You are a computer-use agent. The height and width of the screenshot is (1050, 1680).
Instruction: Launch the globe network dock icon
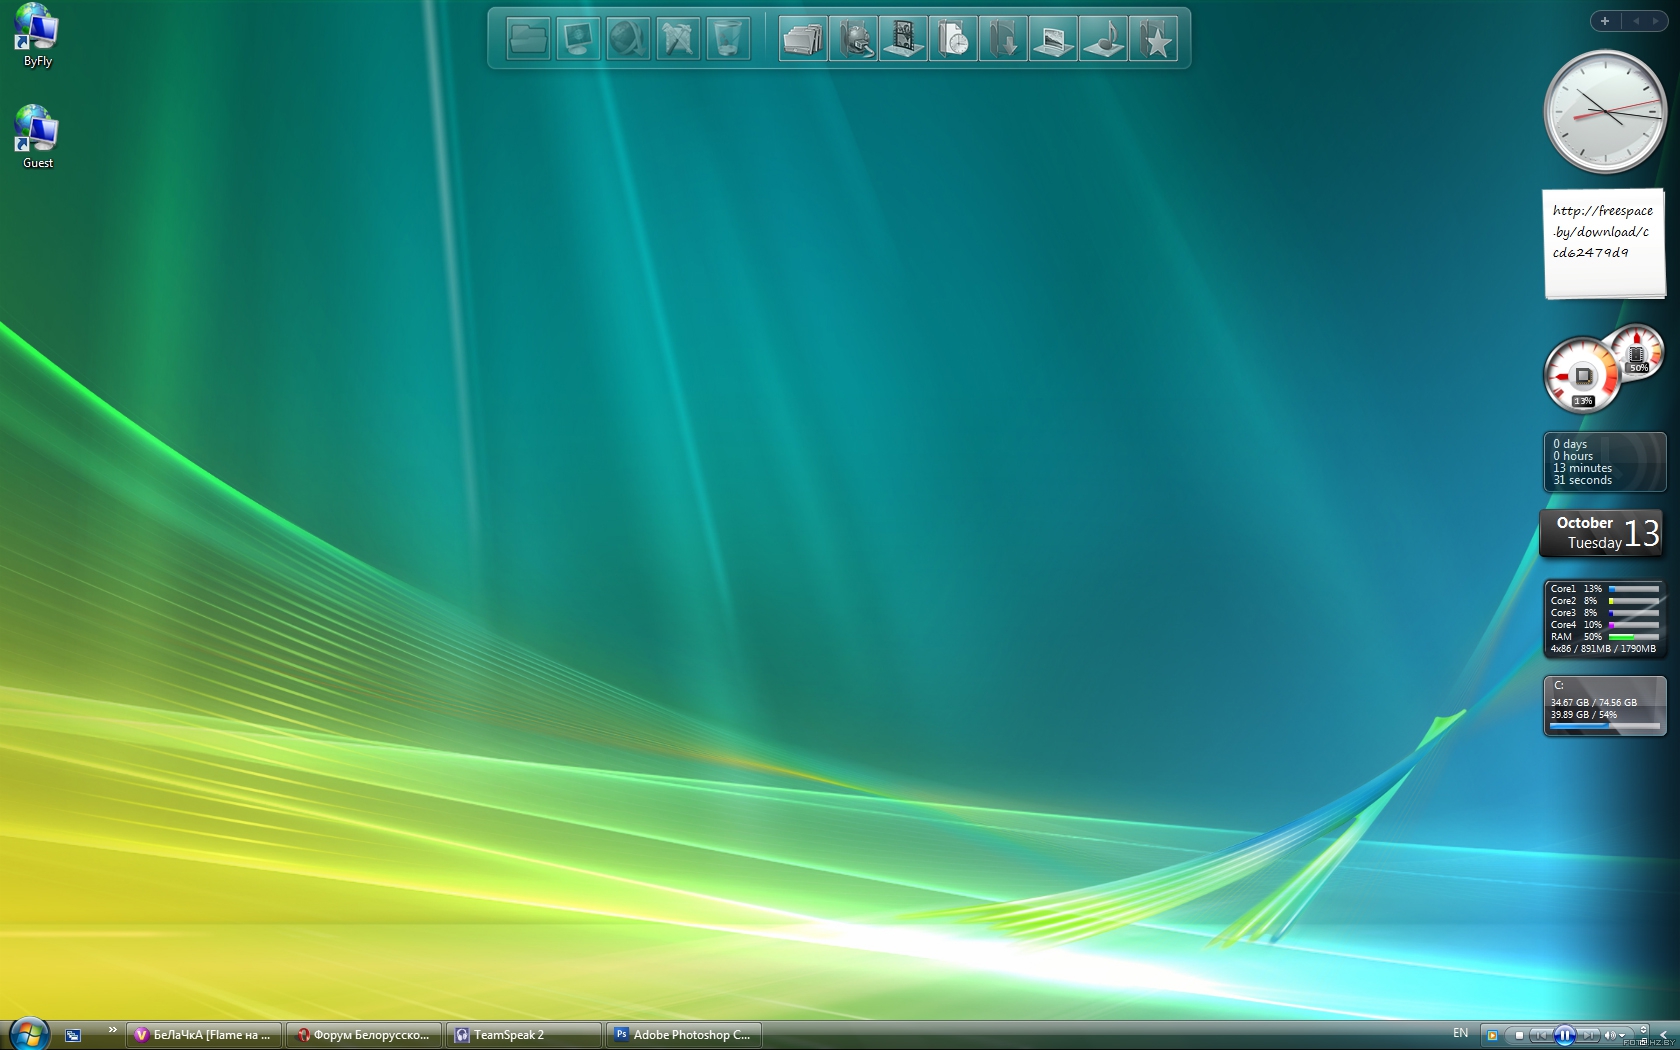click(628, 39)
